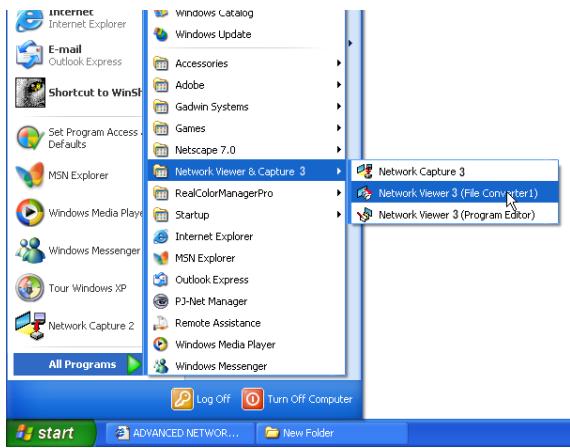Click the Network Capture 2 icon

[x=30, y=325]
